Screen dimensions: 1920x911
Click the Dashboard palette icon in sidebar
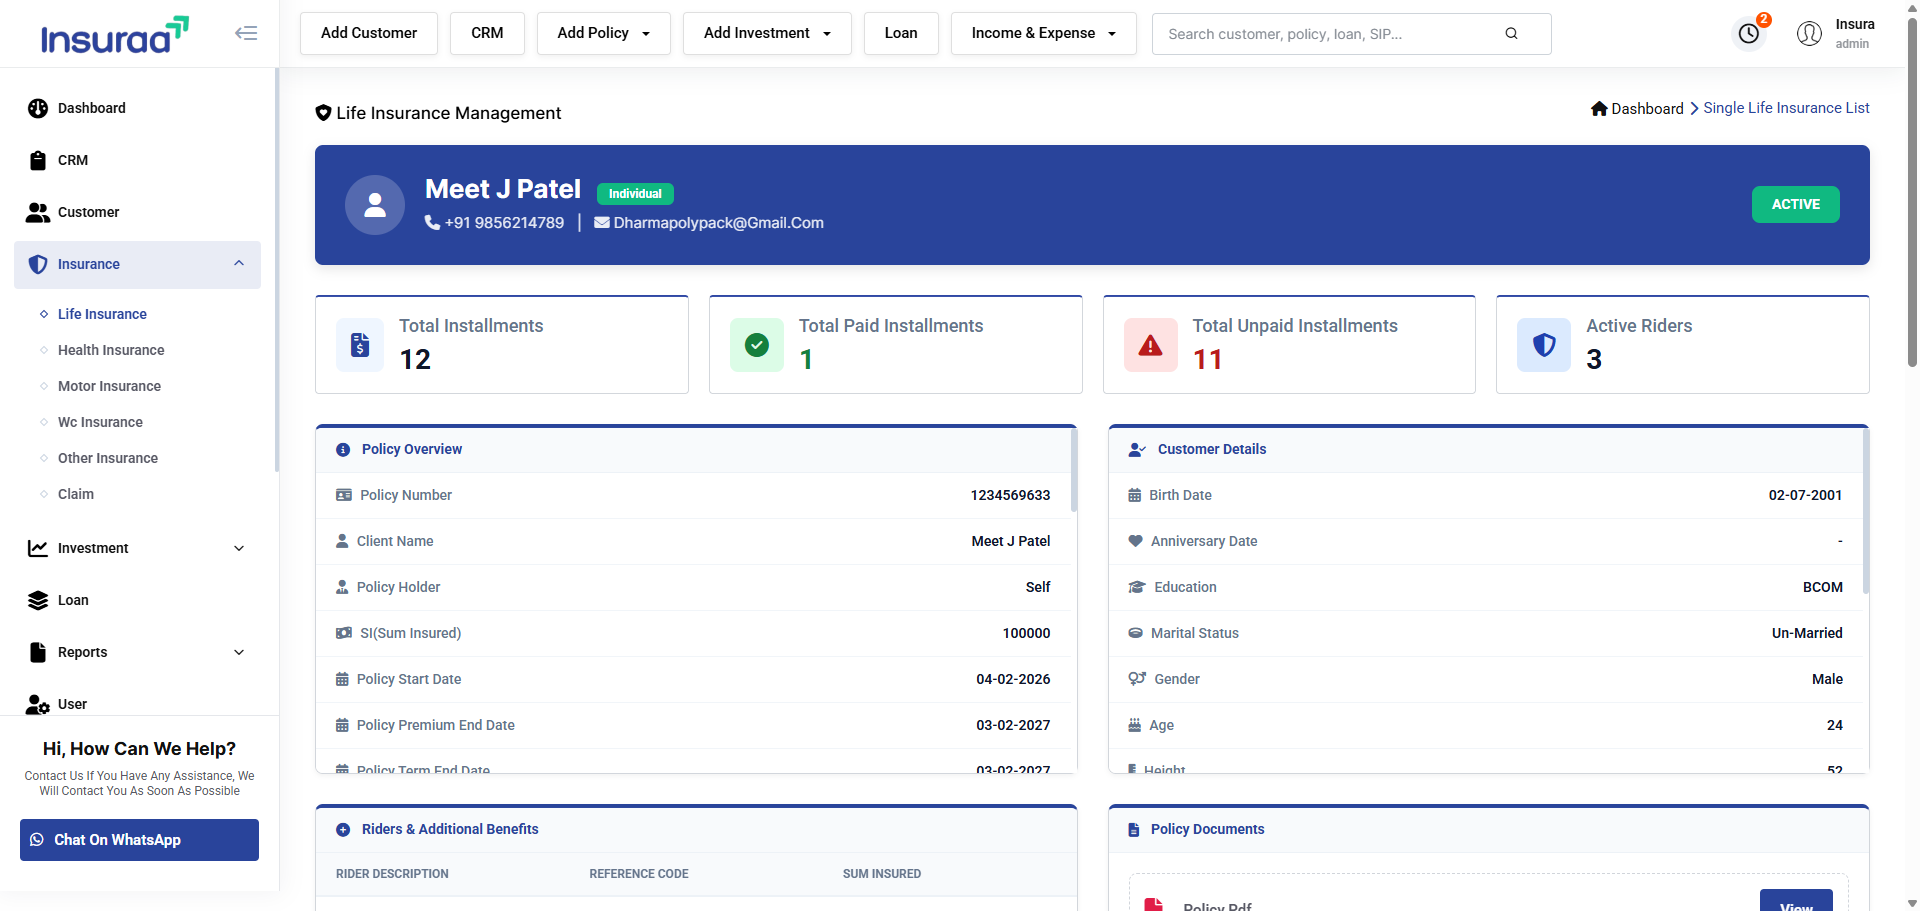pos(38,108)
